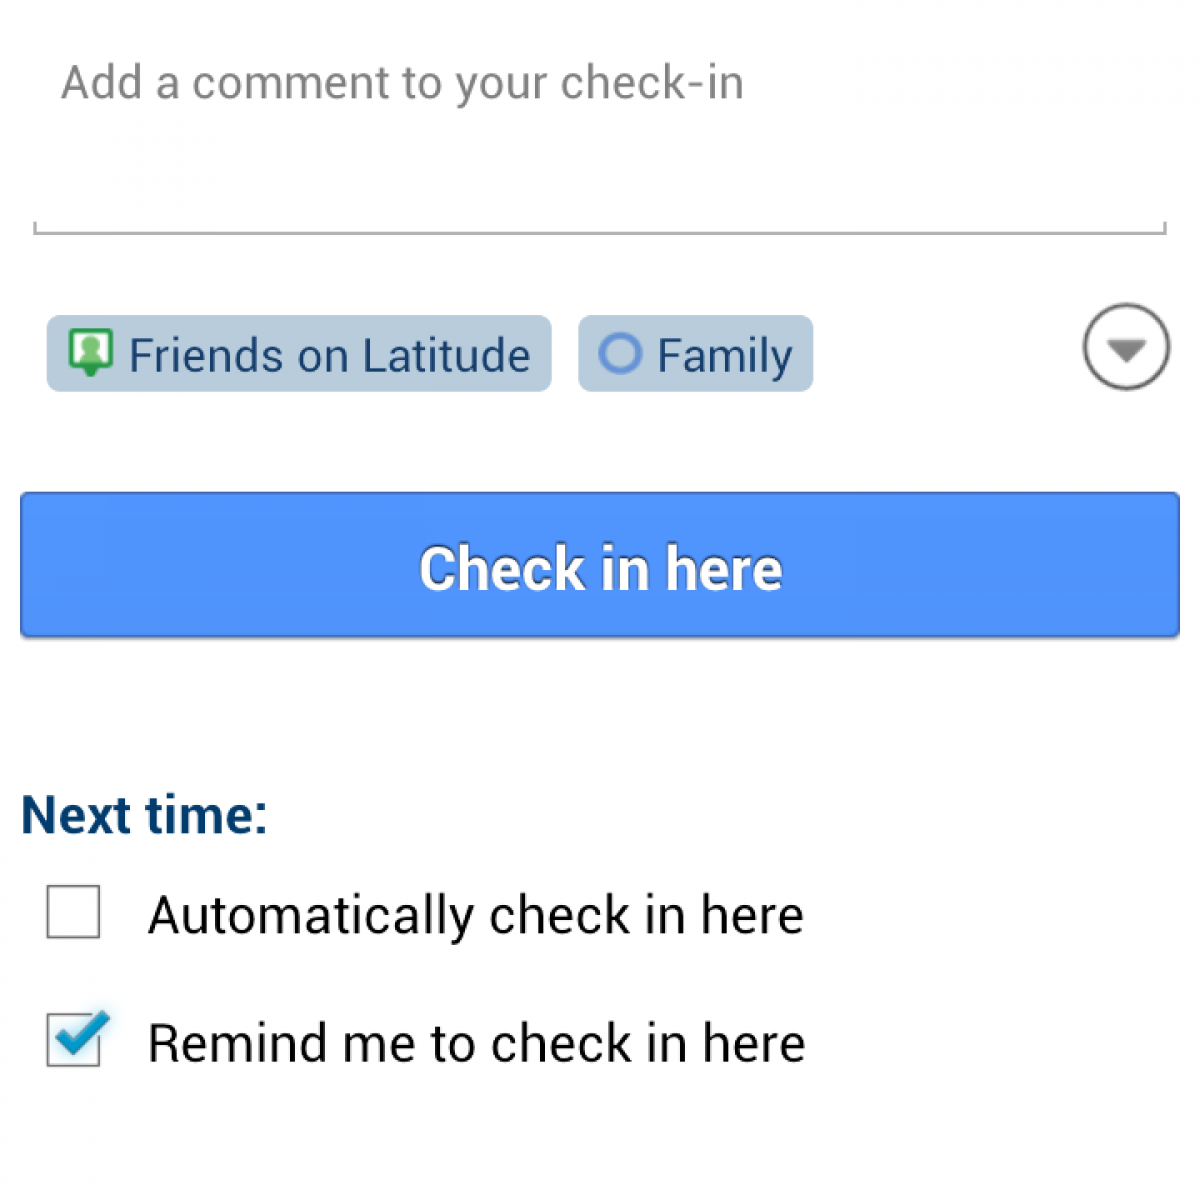The width and height of the screenshot is (1200, 1200).
Task: Uncheck Remind me to check in here
Action: coord(73,1041)
